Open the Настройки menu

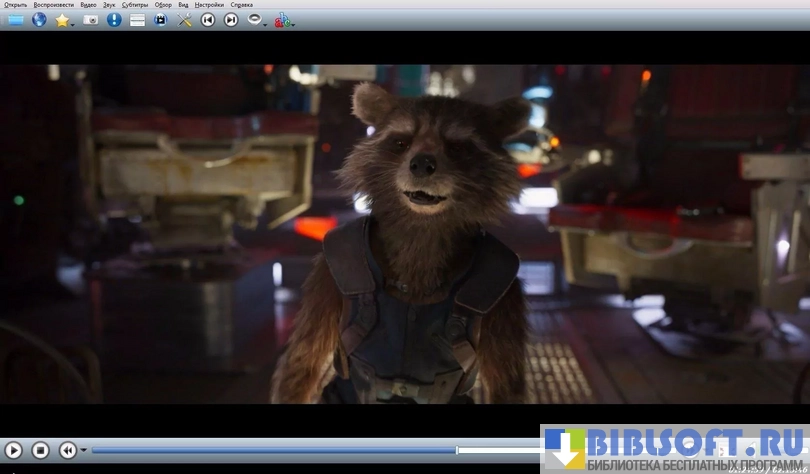coord(208,5)
